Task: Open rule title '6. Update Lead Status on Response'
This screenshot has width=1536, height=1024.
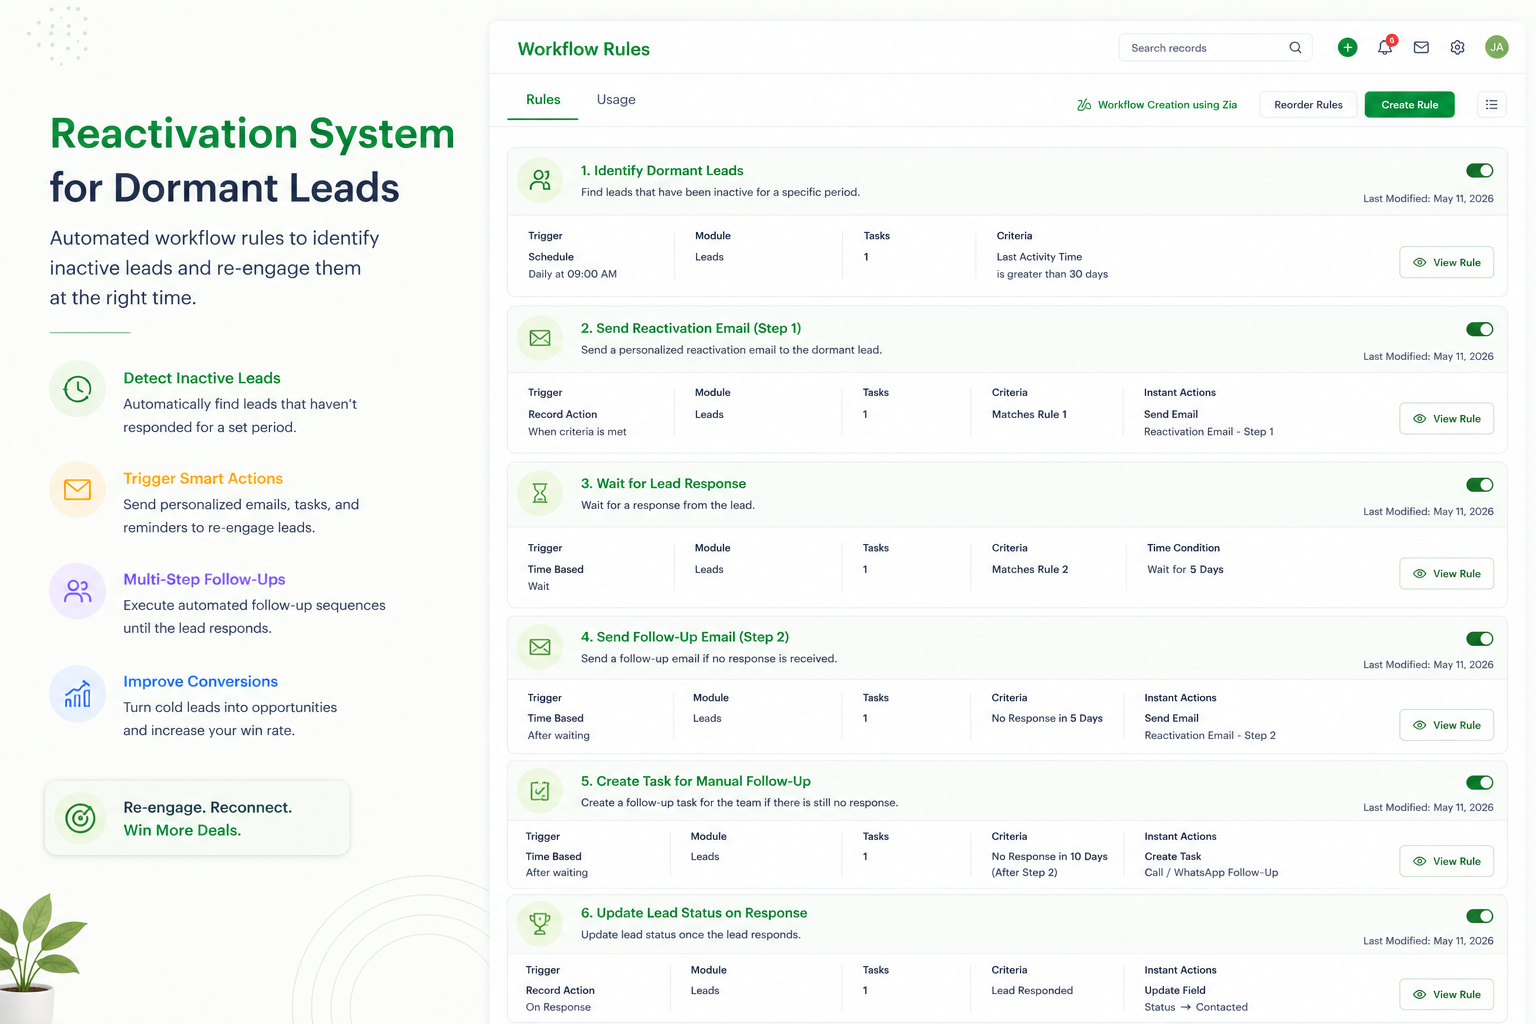Action: pyautogui.click(x=694, y=913)
